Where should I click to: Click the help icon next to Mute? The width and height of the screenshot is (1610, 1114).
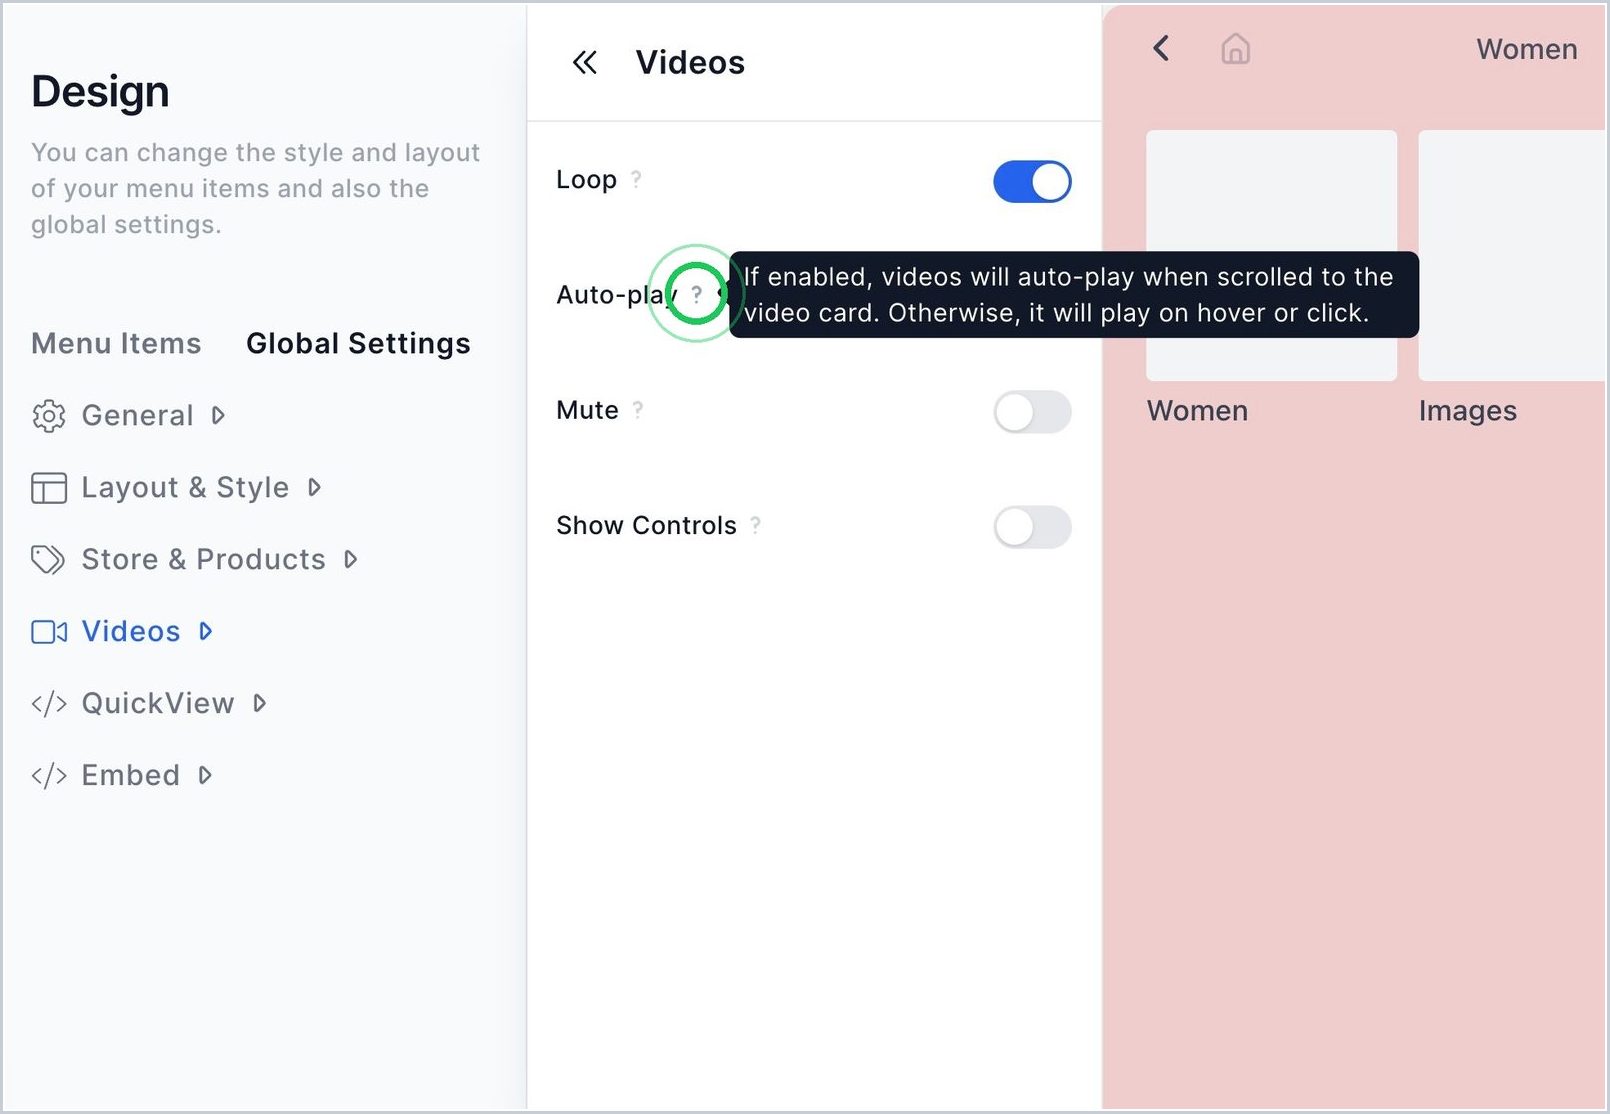point(638,409)
